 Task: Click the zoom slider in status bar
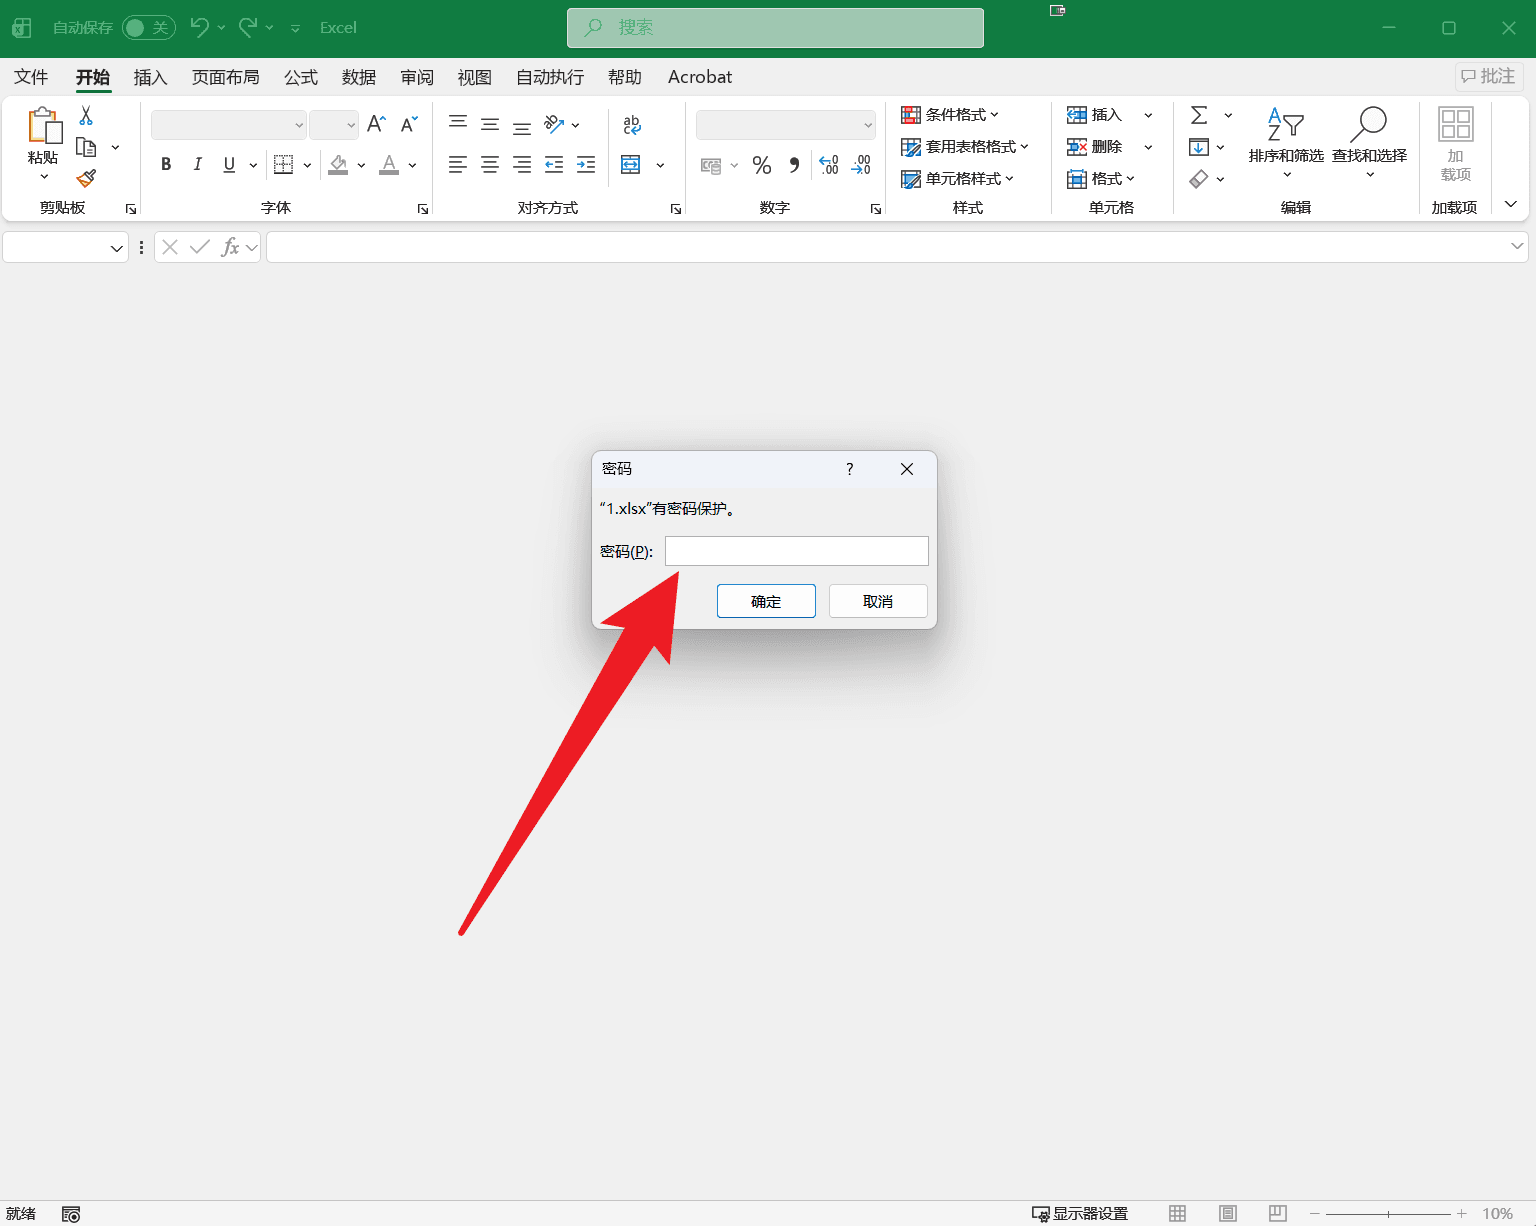(1388, 1213)
